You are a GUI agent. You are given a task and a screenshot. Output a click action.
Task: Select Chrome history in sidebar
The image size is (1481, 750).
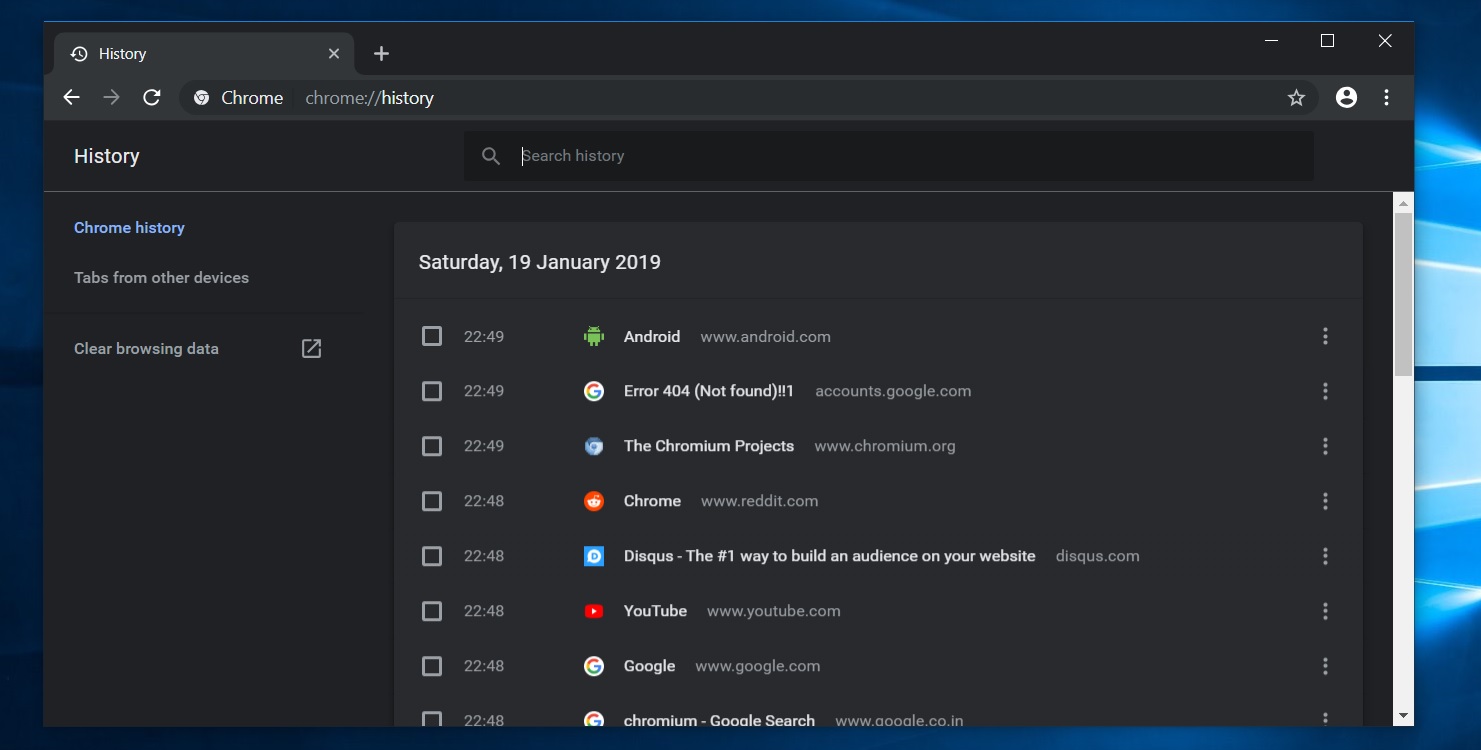tap(129, 228)
